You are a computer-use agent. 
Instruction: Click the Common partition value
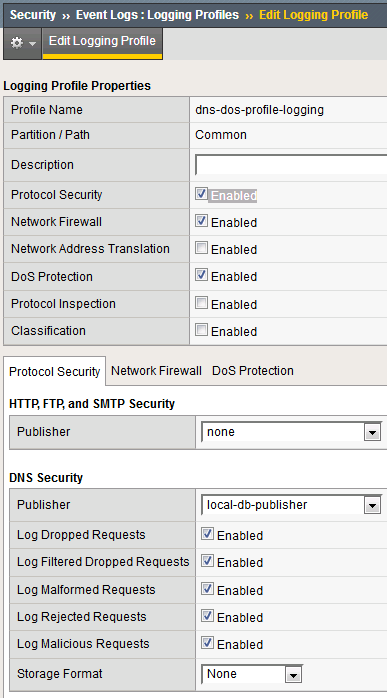pos(221,135)
